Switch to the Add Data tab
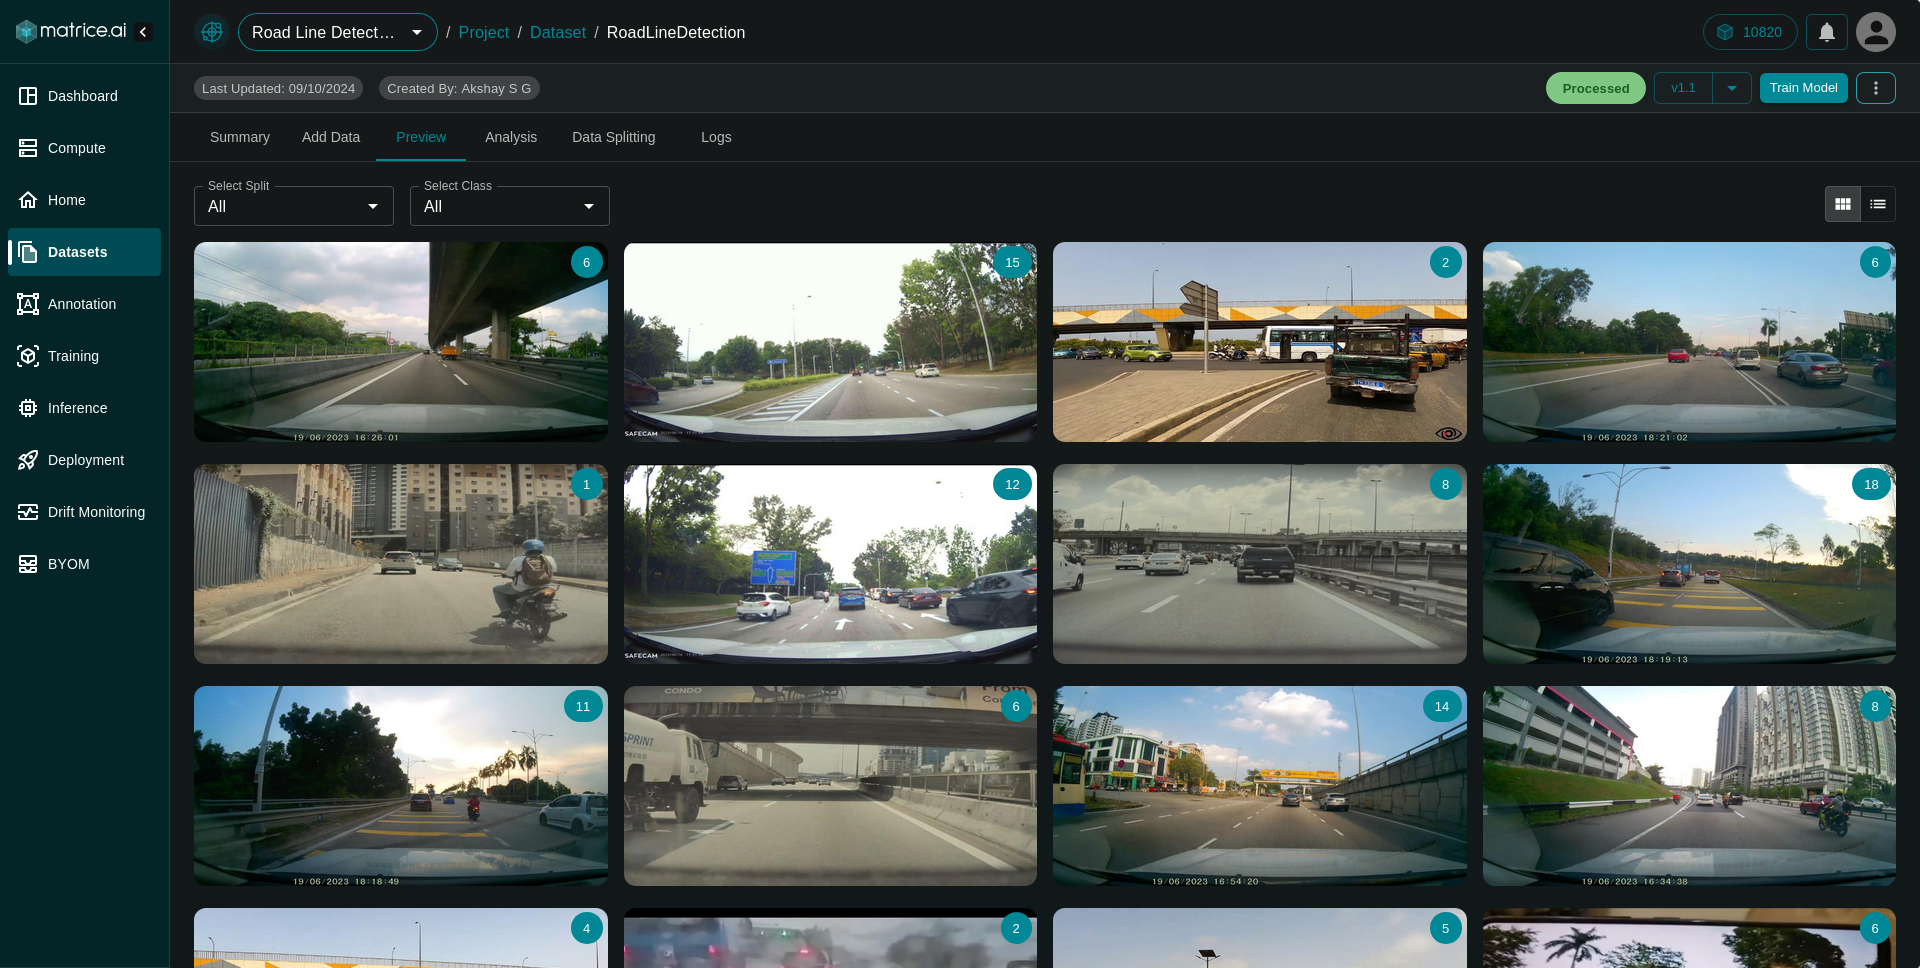This screenshot has height=968, width=1920. click(x=331, y=137)
